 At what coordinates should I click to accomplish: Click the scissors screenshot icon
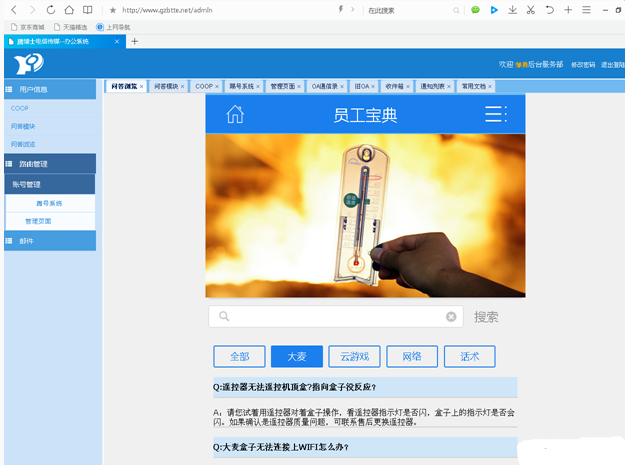tap(531, 10)
